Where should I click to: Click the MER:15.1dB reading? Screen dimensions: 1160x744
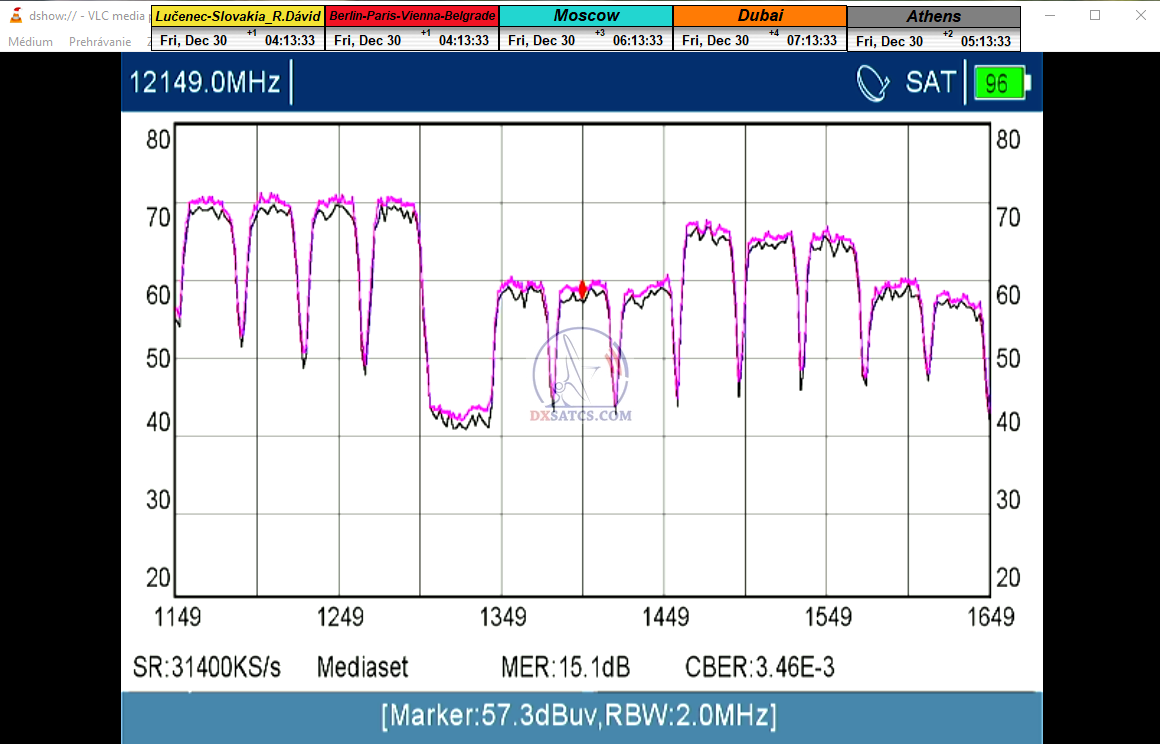click(x=565, y=667)
